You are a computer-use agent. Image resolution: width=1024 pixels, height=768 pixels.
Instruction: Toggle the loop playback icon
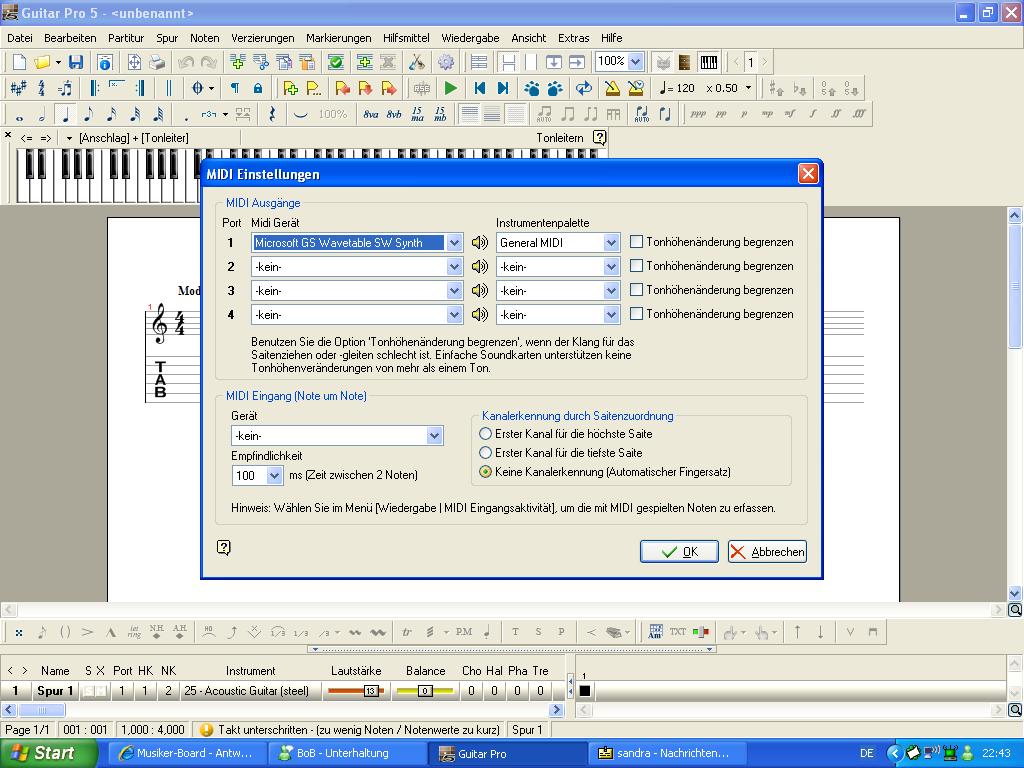tap(584, 88)
